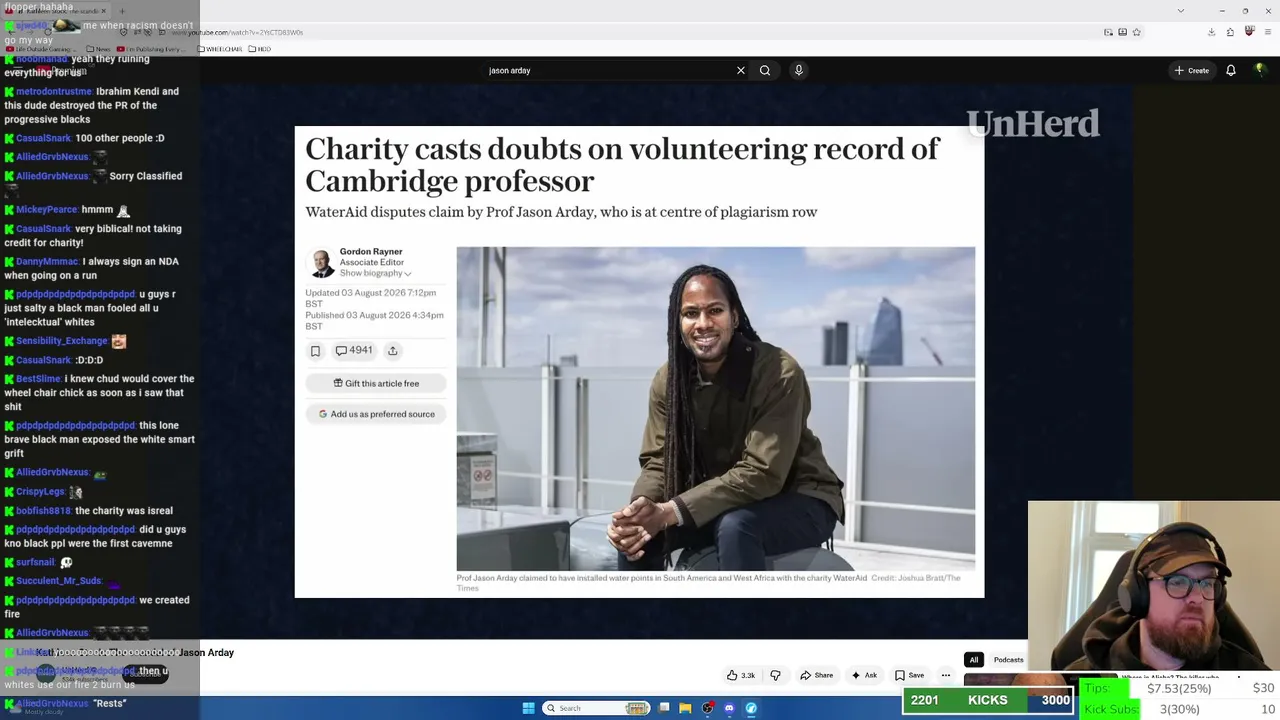Select the 'Podcasts' filter chip
1280x720 pixels.
coord(1008,660)
